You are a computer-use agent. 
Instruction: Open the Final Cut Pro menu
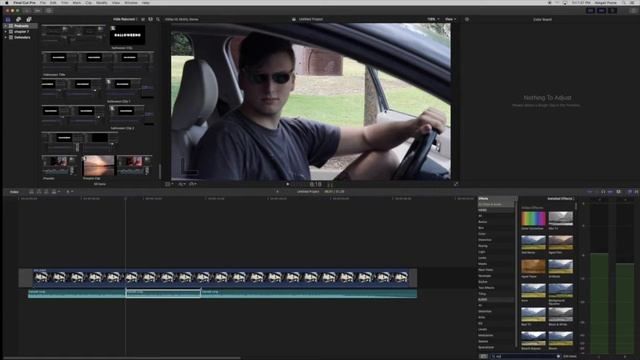click(24, 2)
